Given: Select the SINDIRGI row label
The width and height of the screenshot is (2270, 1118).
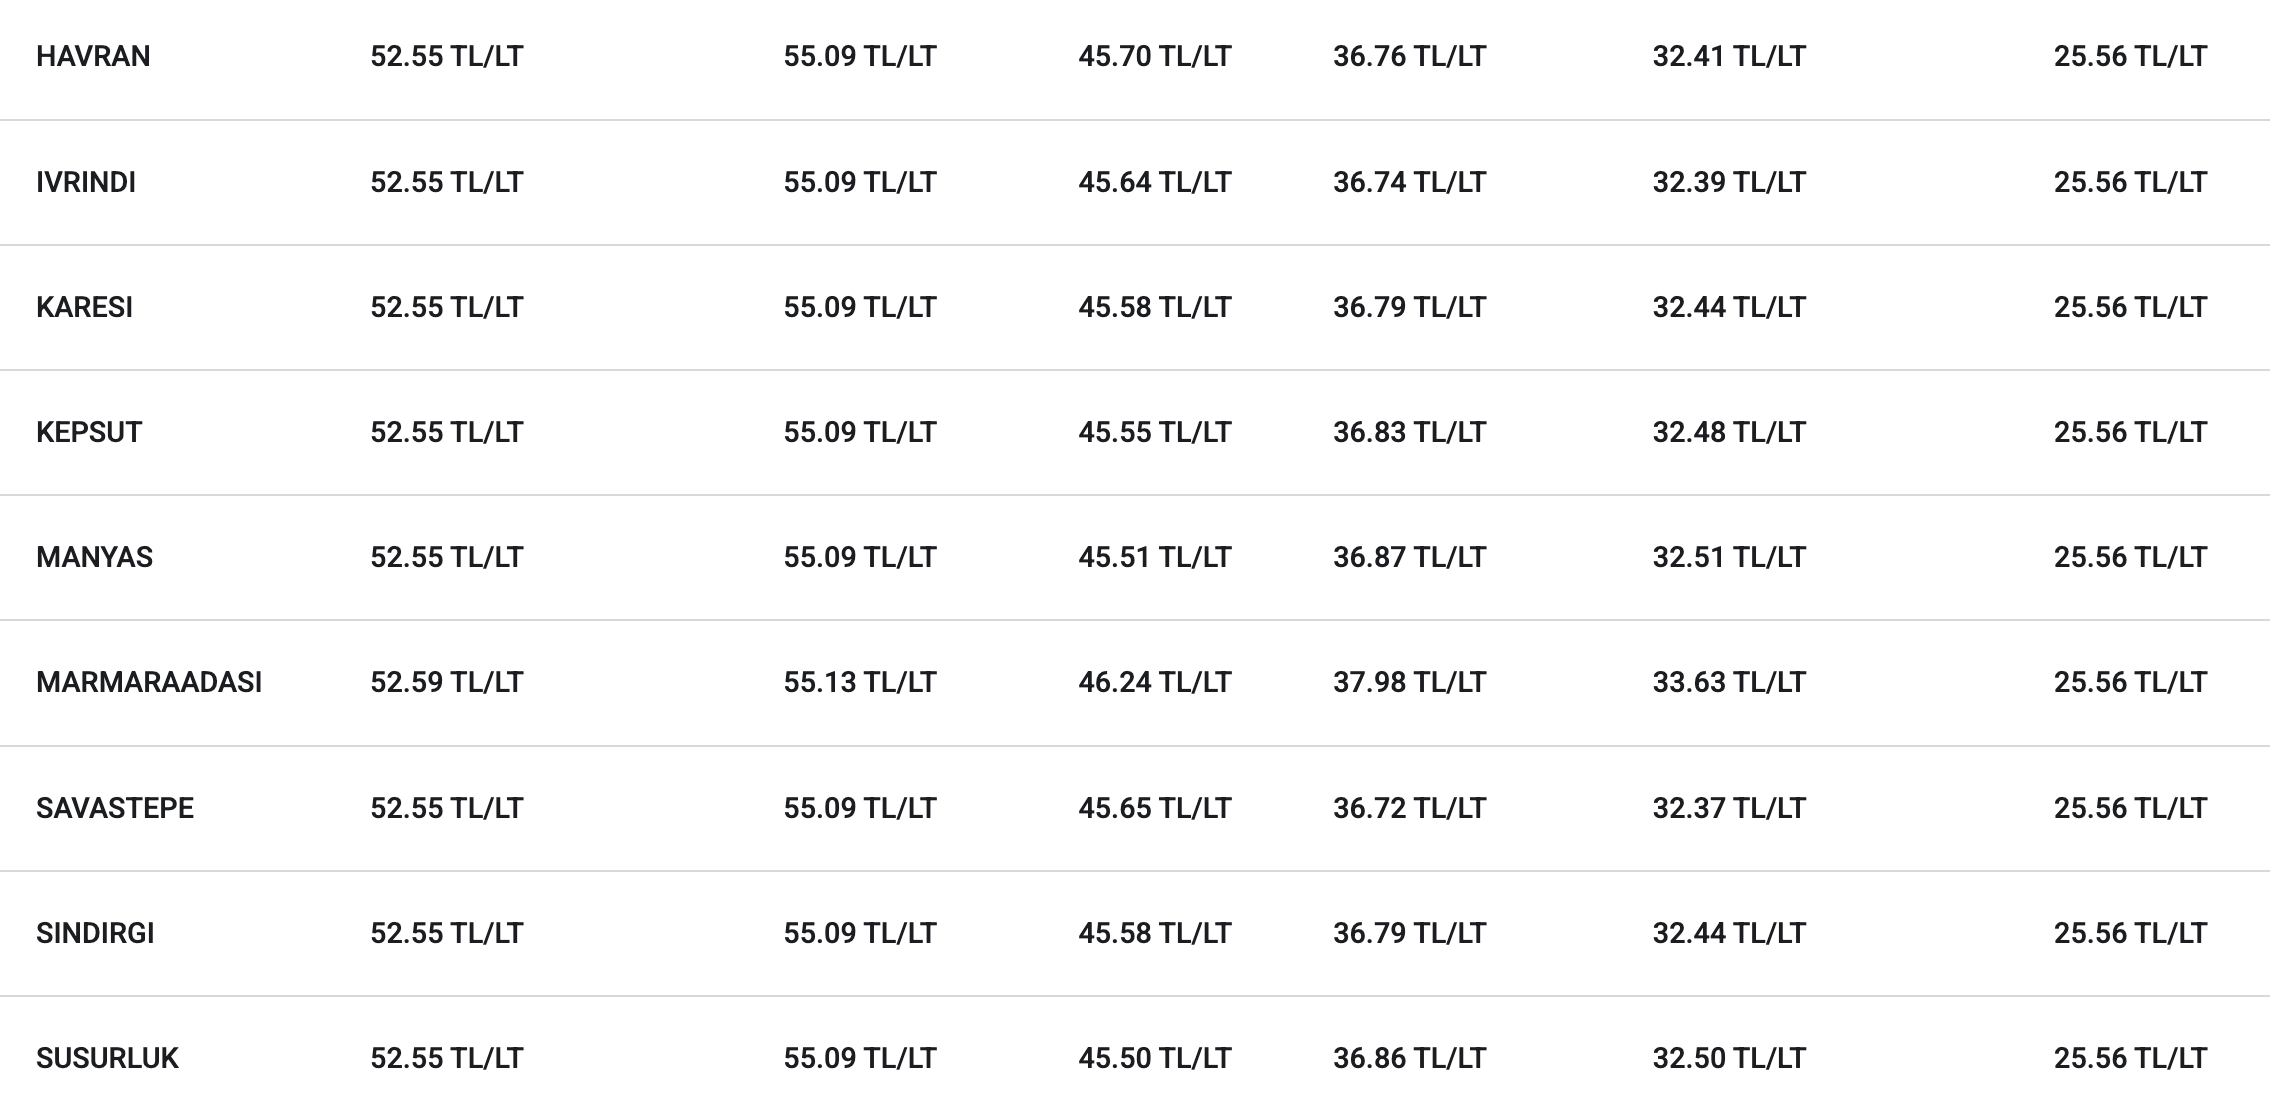Looking at the screenshot, I should [x=95, y=933].
